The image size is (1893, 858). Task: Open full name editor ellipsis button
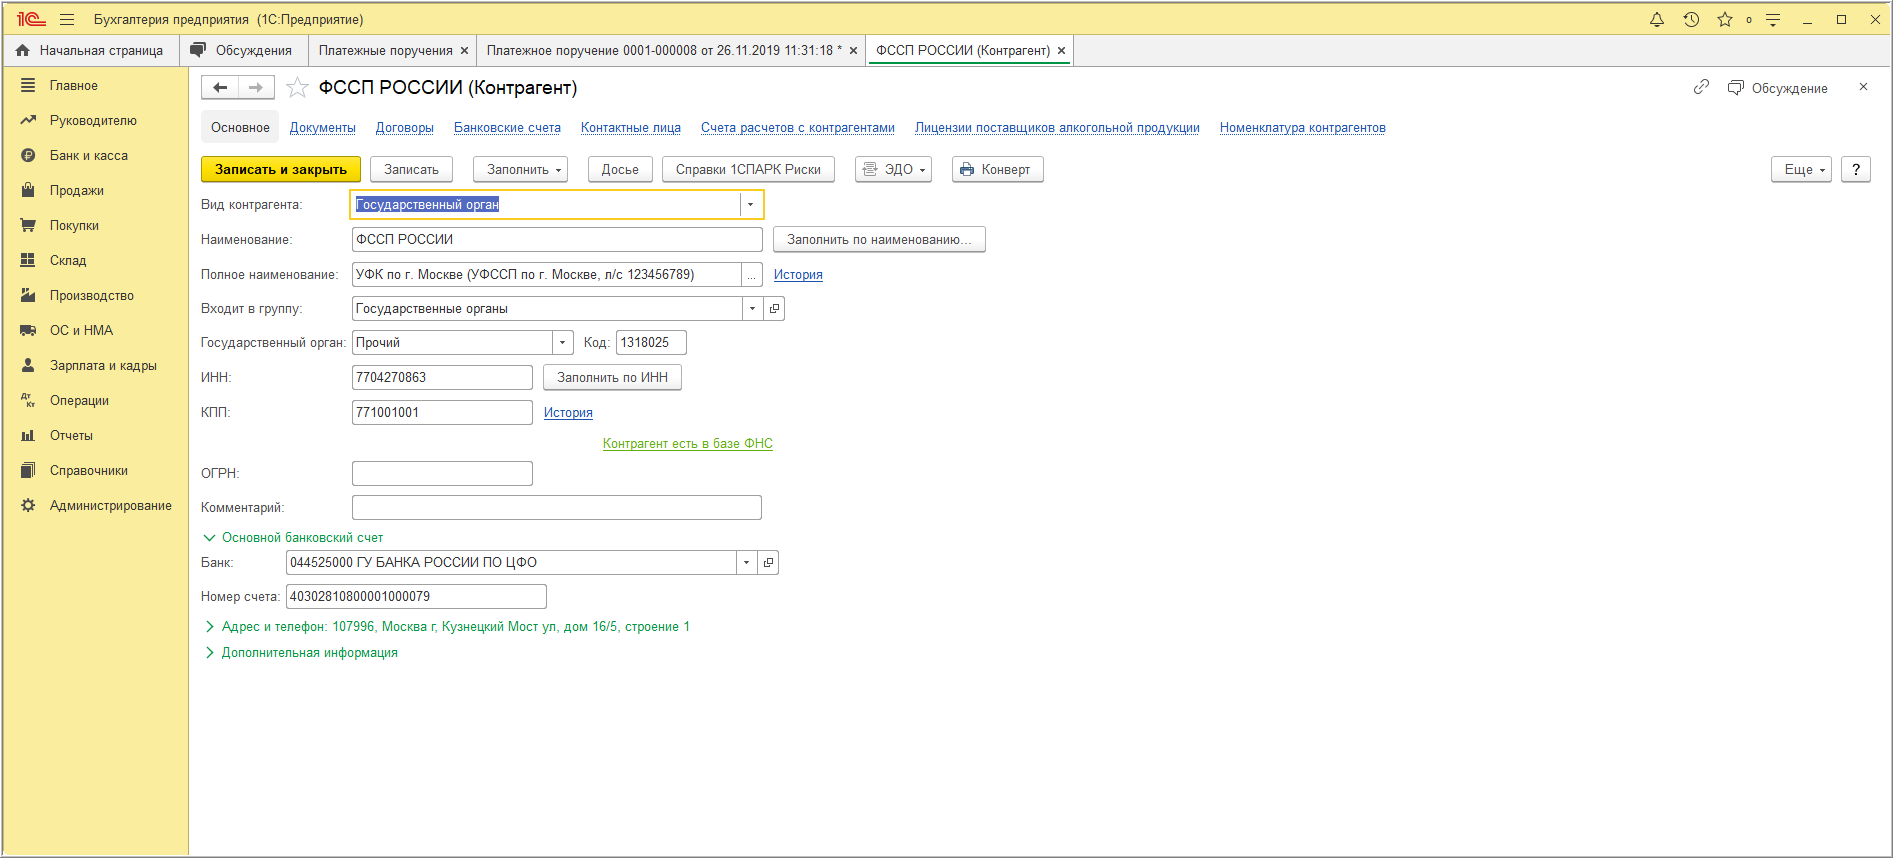752,275
